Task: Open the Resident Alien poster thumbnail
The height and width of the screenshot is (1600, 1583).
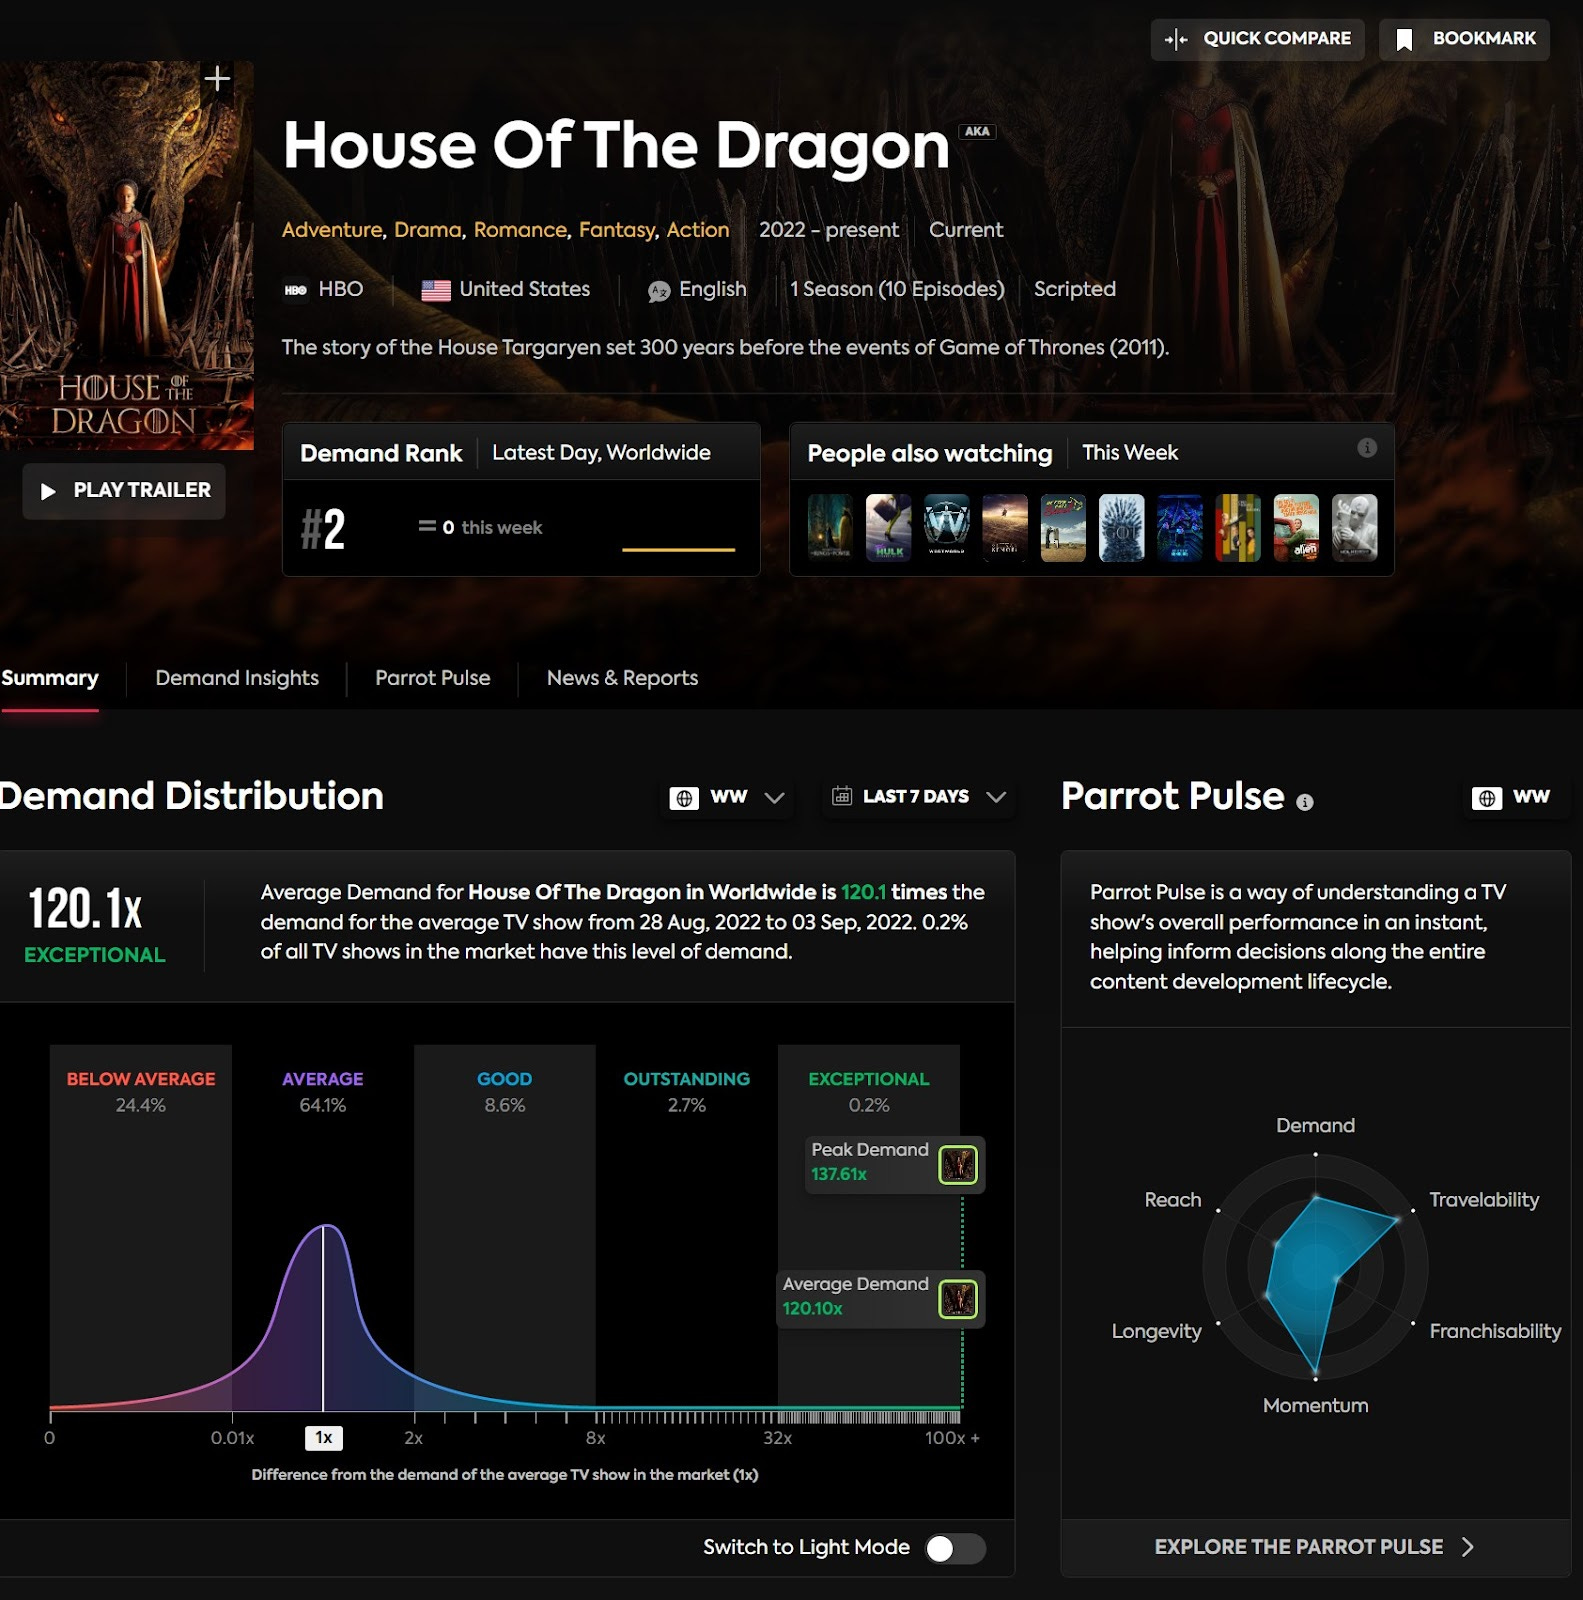Action: coord(1296,527)
